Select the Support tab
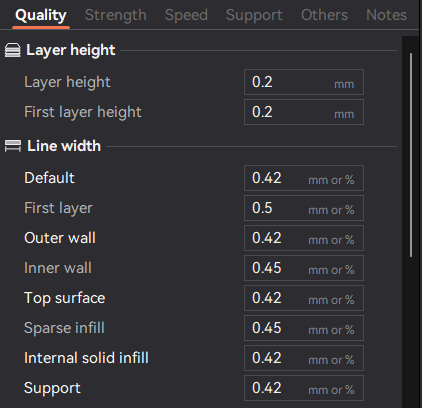 (254, 15)
